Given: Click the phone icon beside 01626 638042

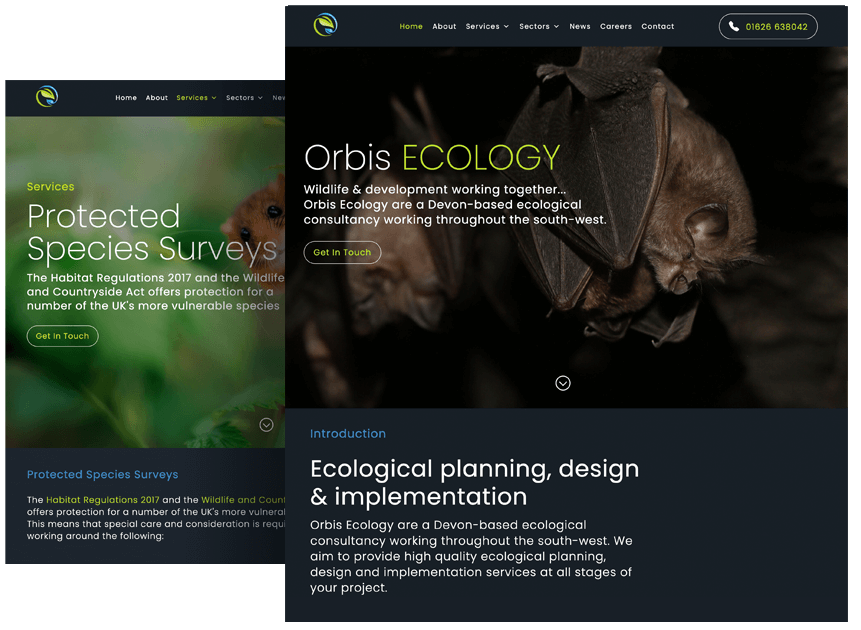Looking at the screenshot, I should [734, 27].
